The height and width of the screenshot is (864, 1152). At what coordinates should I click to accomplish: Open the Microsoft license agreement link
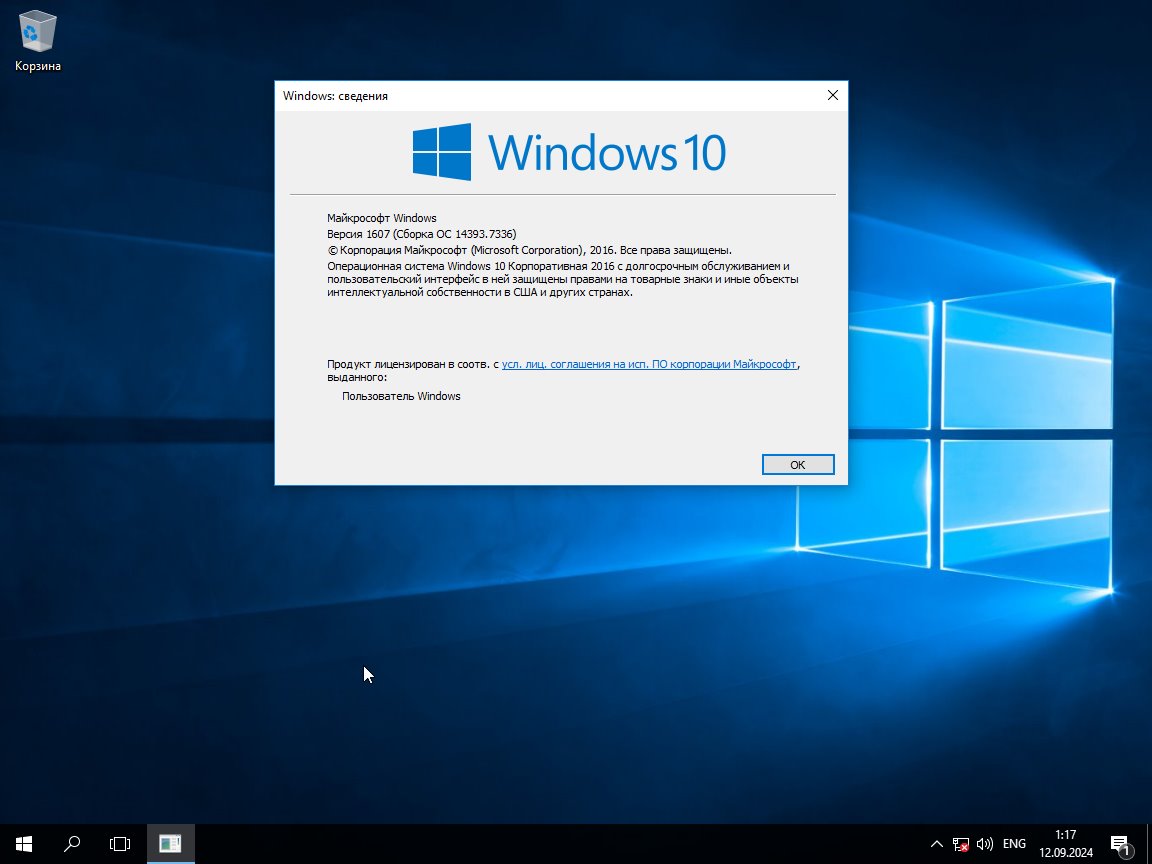coord(649,364)
